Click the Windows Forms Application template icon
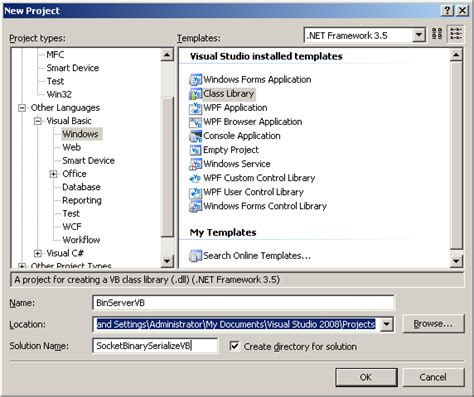 (x=195, y=80)
